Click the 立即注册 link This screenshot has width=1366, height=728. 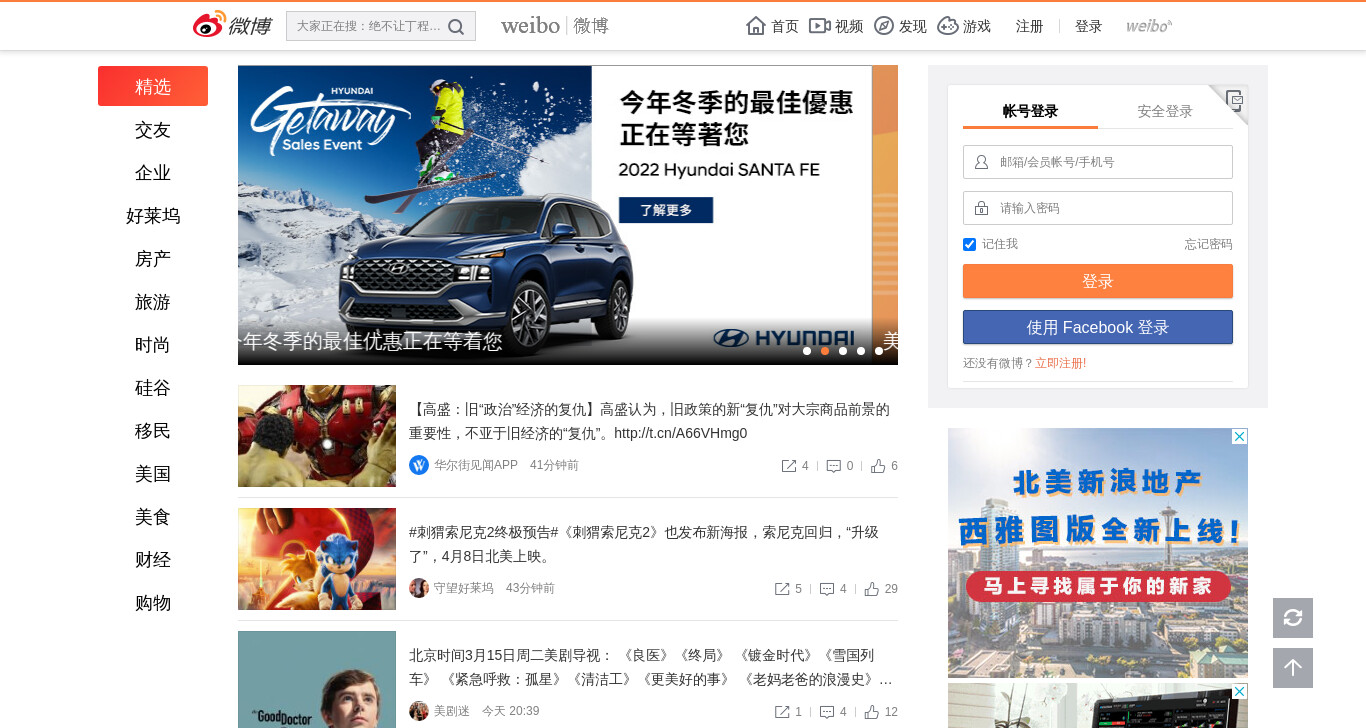(1061, 363)
